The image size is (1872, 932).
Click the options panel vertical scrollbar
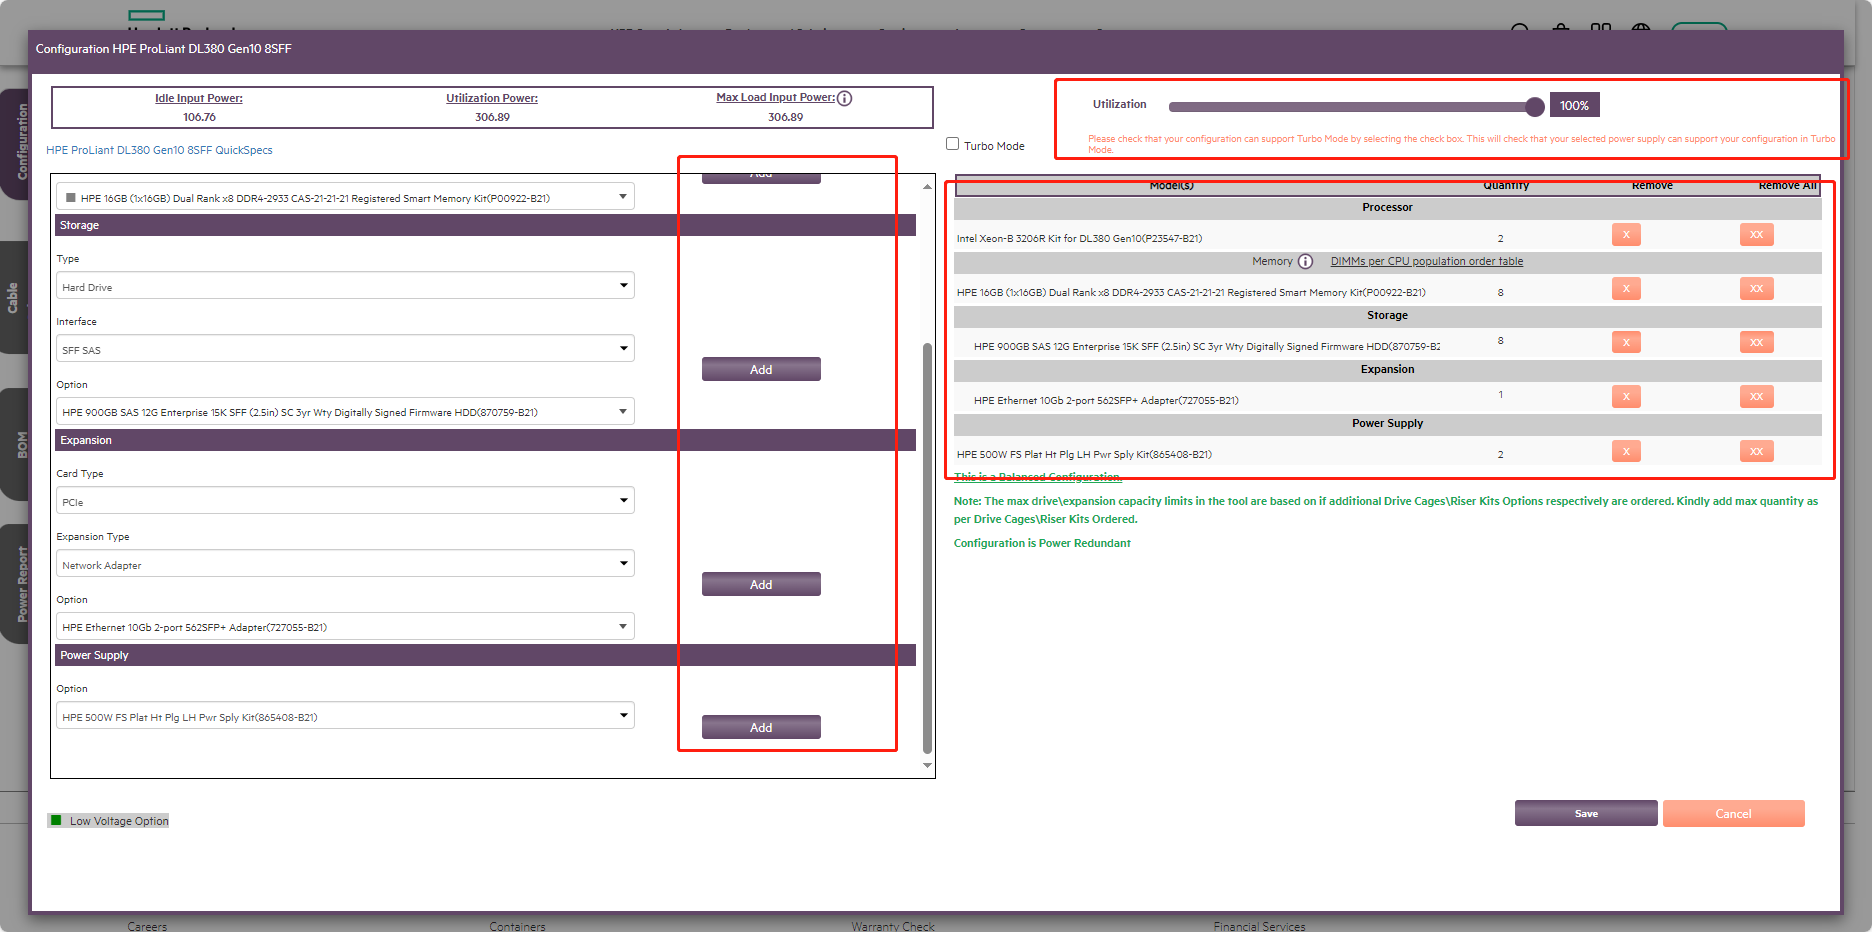927,548
